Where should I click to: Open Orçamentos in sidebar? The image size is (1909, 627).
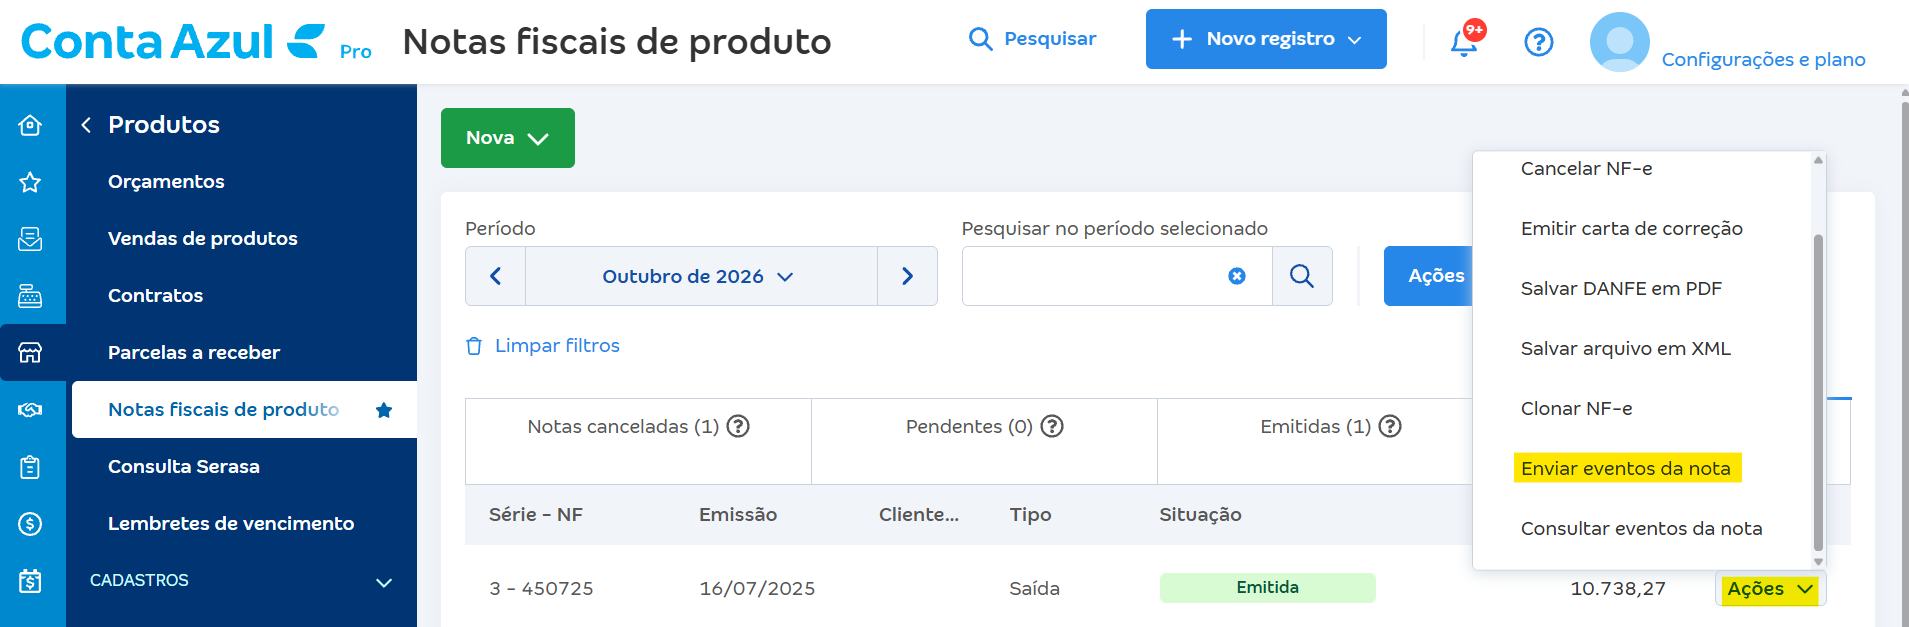166,182
